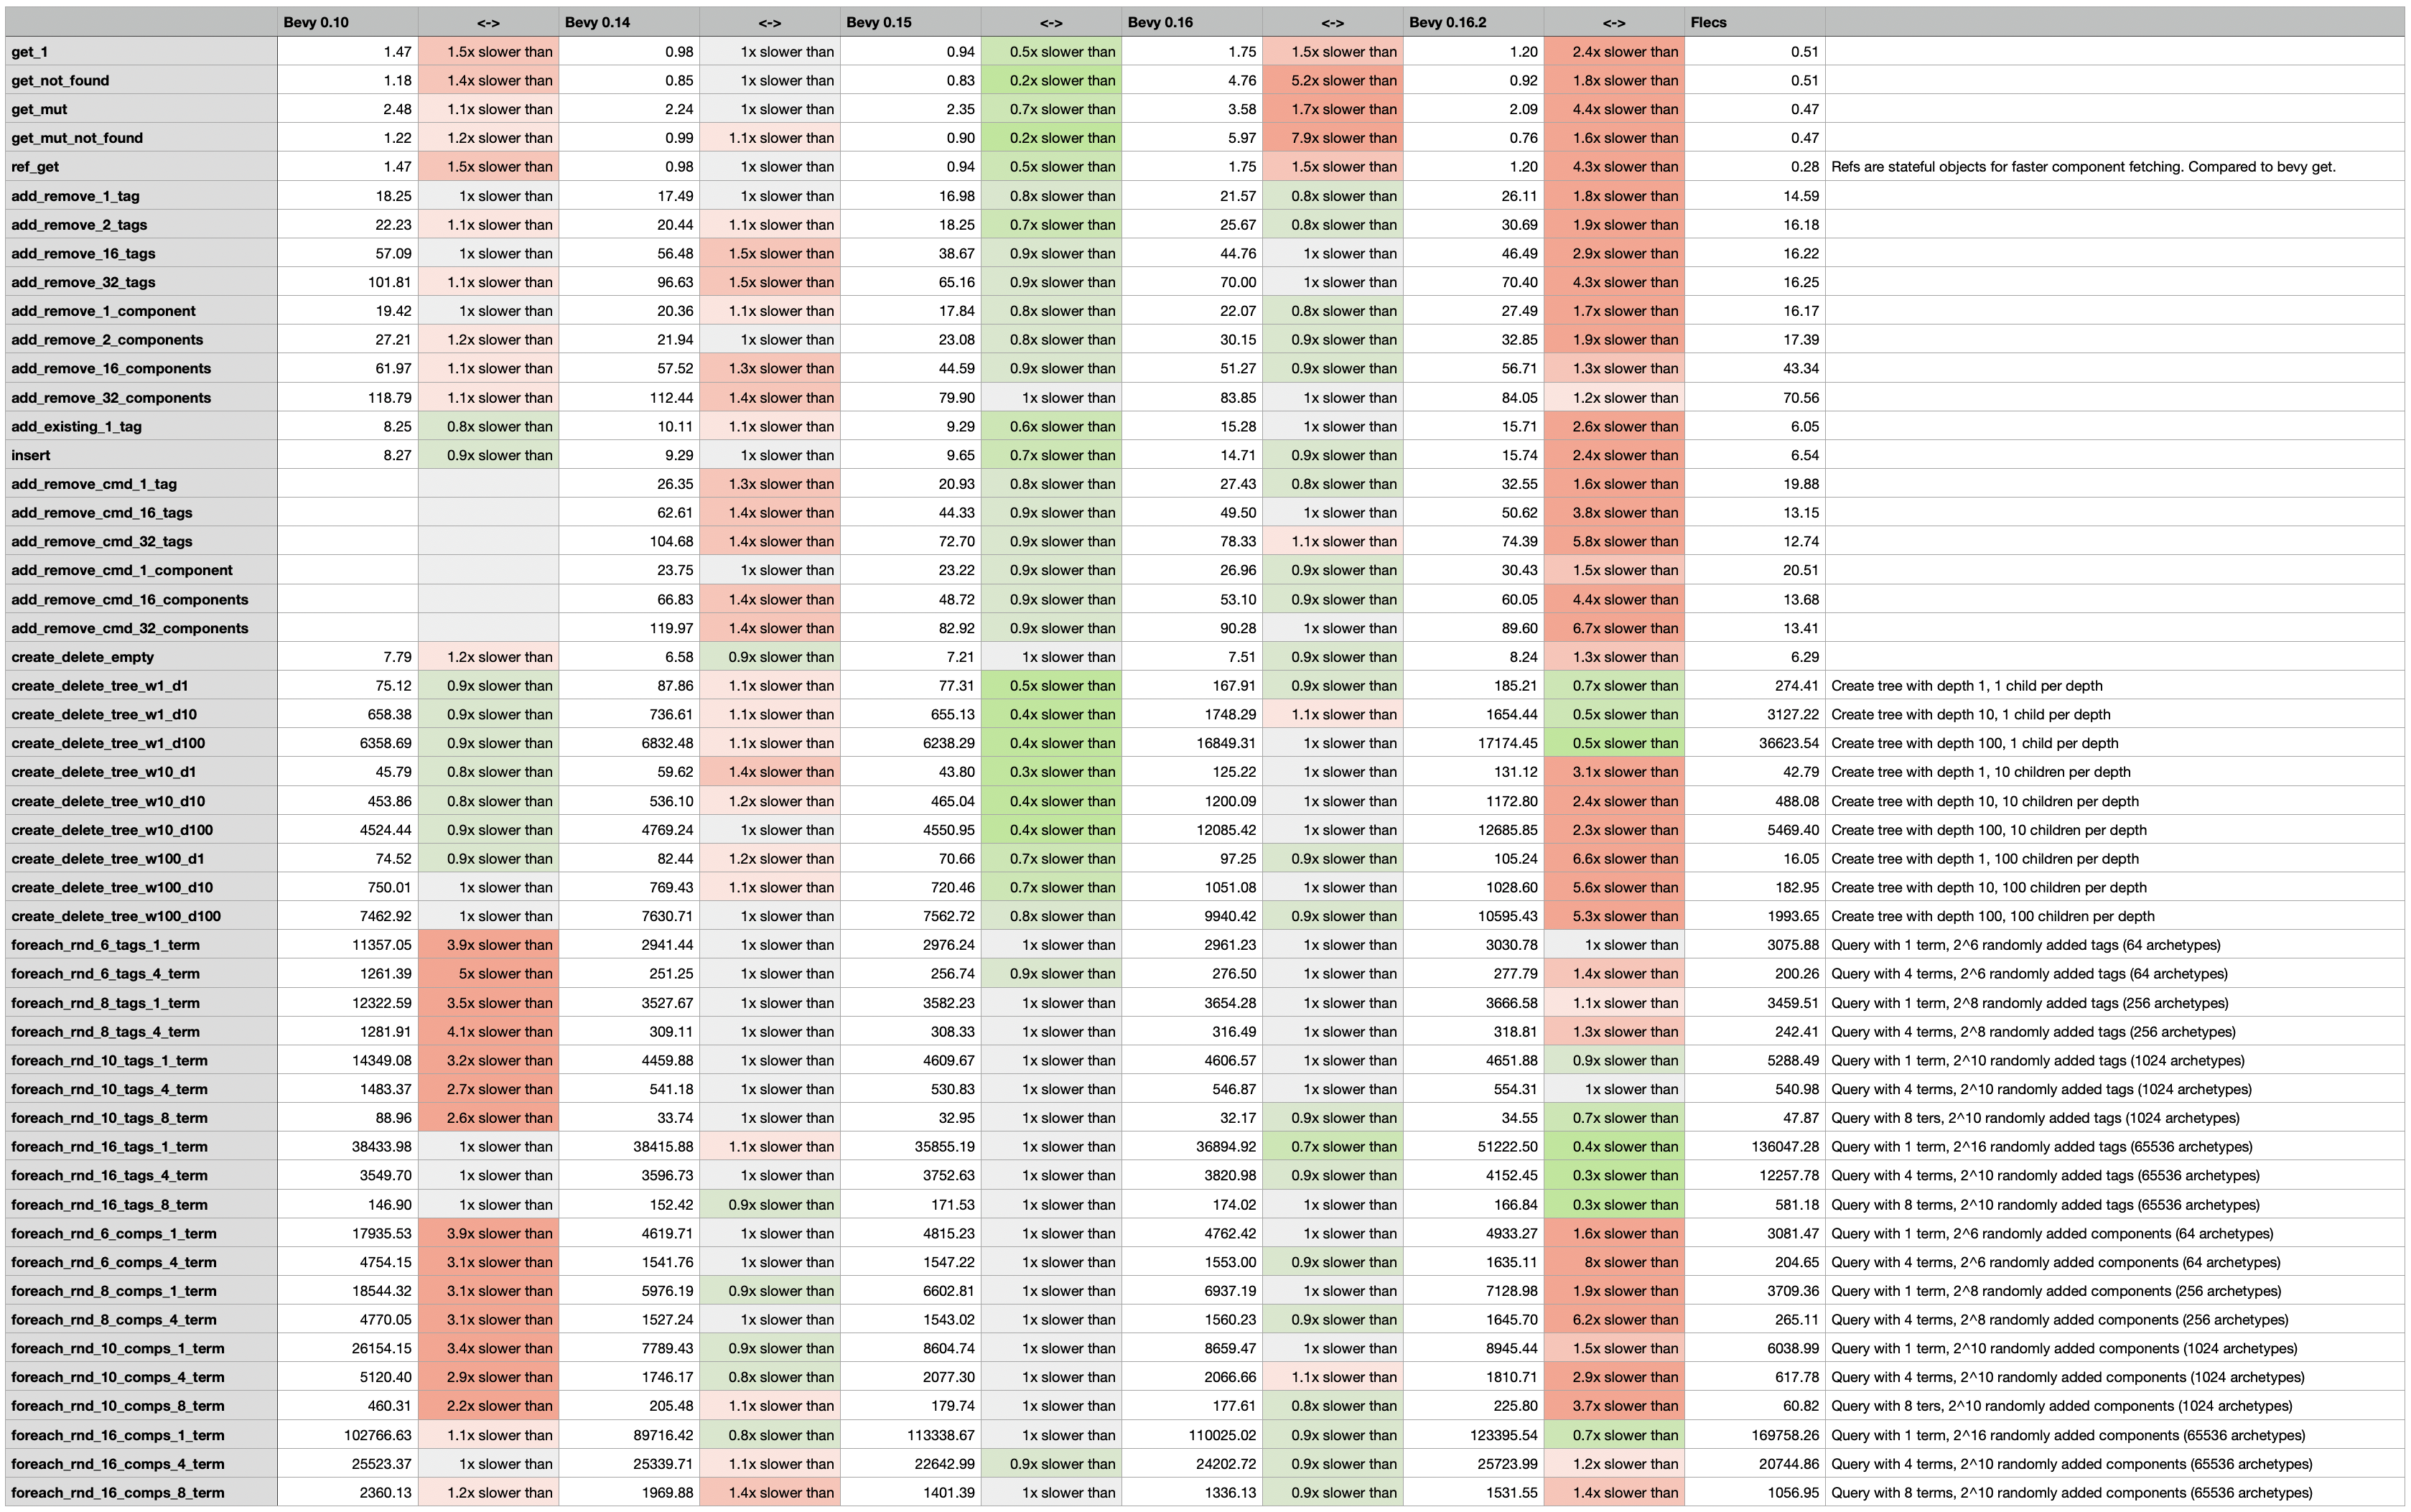2411x1512 pixels.
Task: Click the ref_get row label cell
Action: [x=36, y=167]
